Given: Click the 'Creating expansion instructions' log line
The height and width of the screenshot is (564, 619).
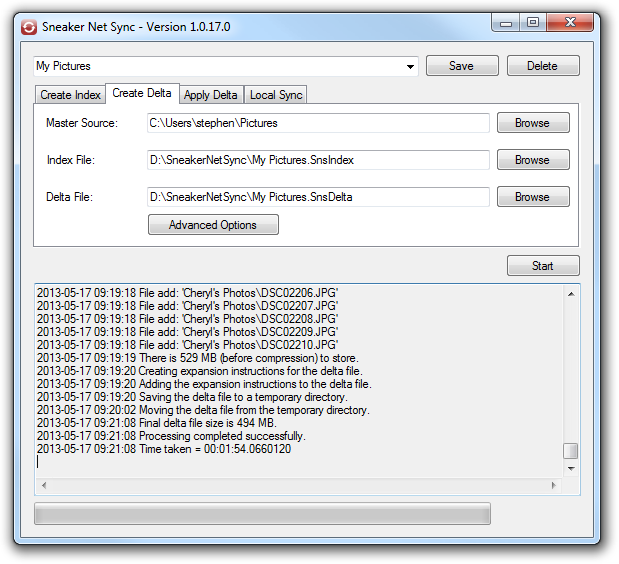Looking at the screenshot, I should 200,371.
